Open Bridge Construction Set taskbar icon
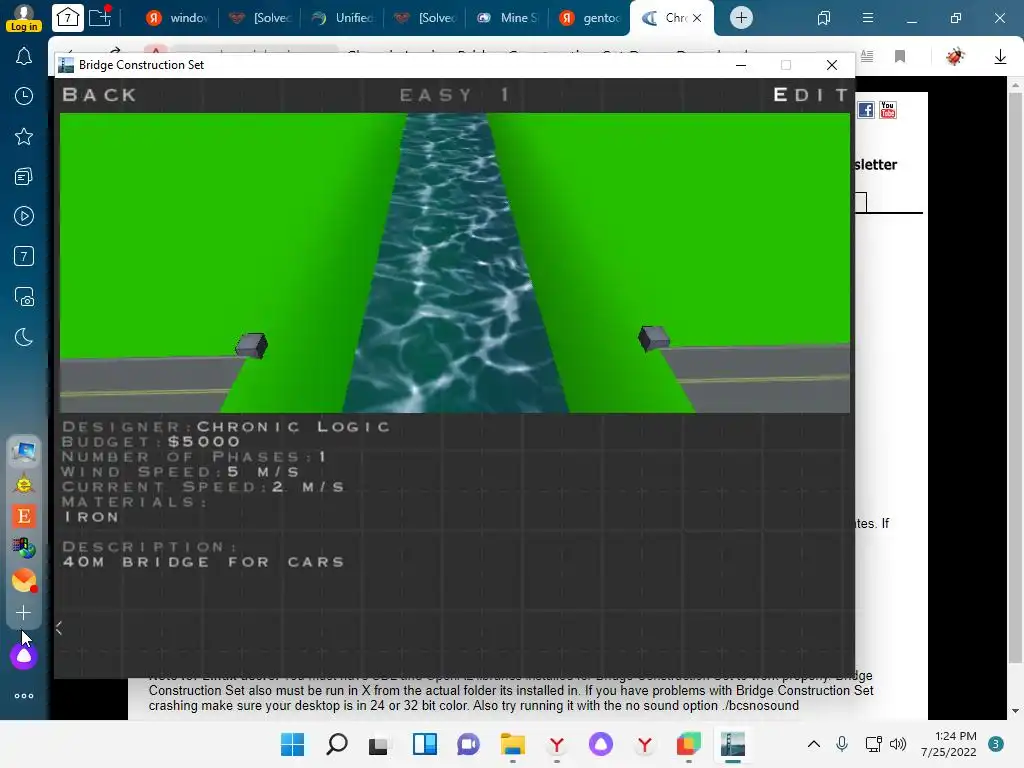1024x768 pixels. click(x=733, y=744)
